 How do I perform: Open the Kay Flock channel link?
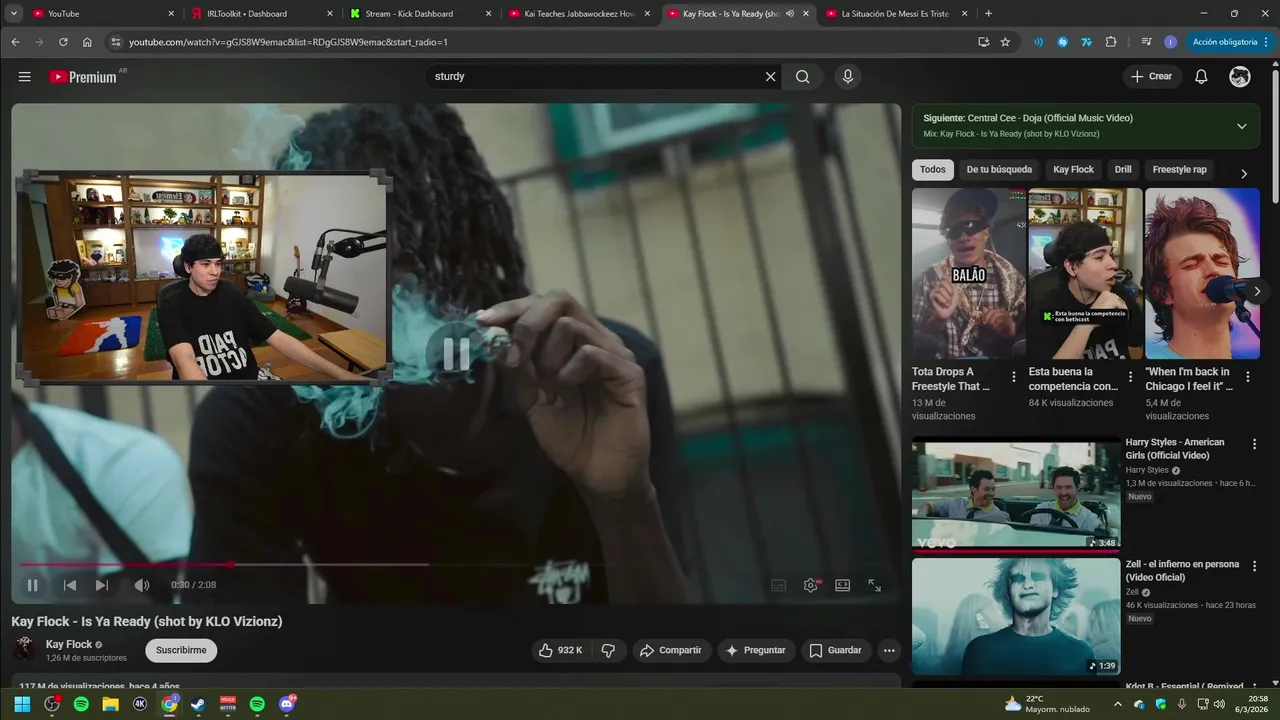click(69, 644)
